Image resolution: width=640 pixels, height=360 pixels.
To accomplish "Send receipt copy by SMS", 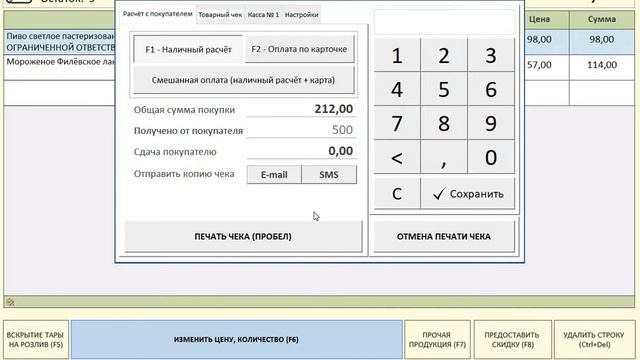I will (x=329, y=175).
